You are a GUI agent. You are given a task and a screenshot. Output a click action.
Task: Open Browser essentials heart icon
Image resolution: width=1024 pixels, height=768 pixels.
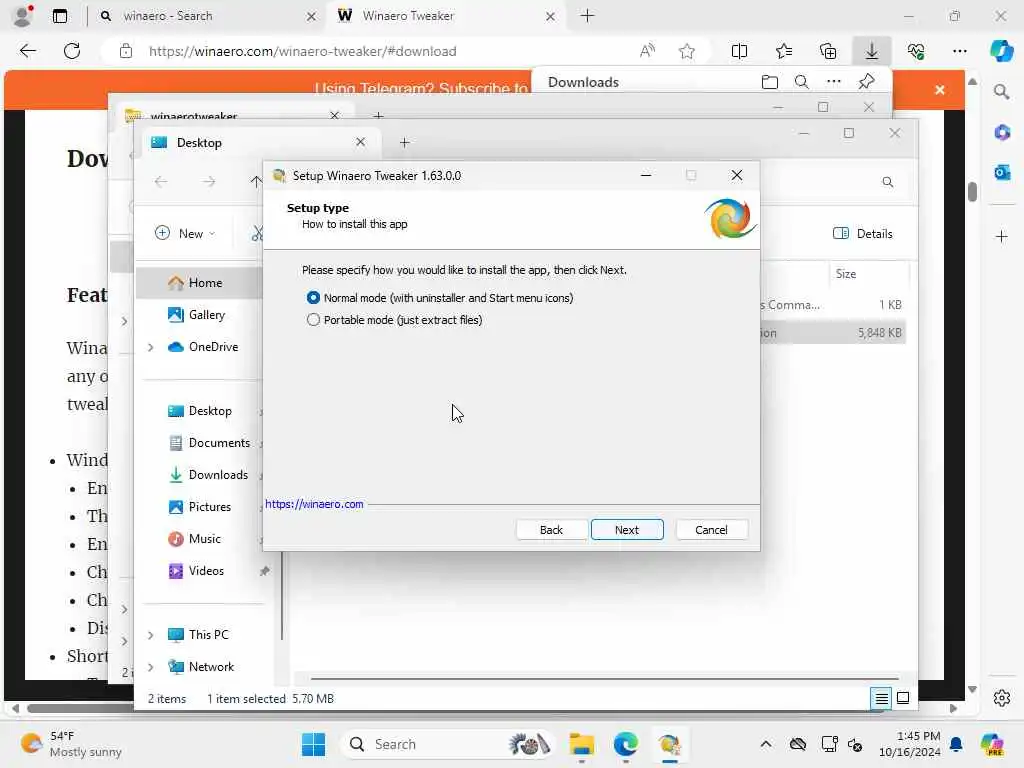916,51
